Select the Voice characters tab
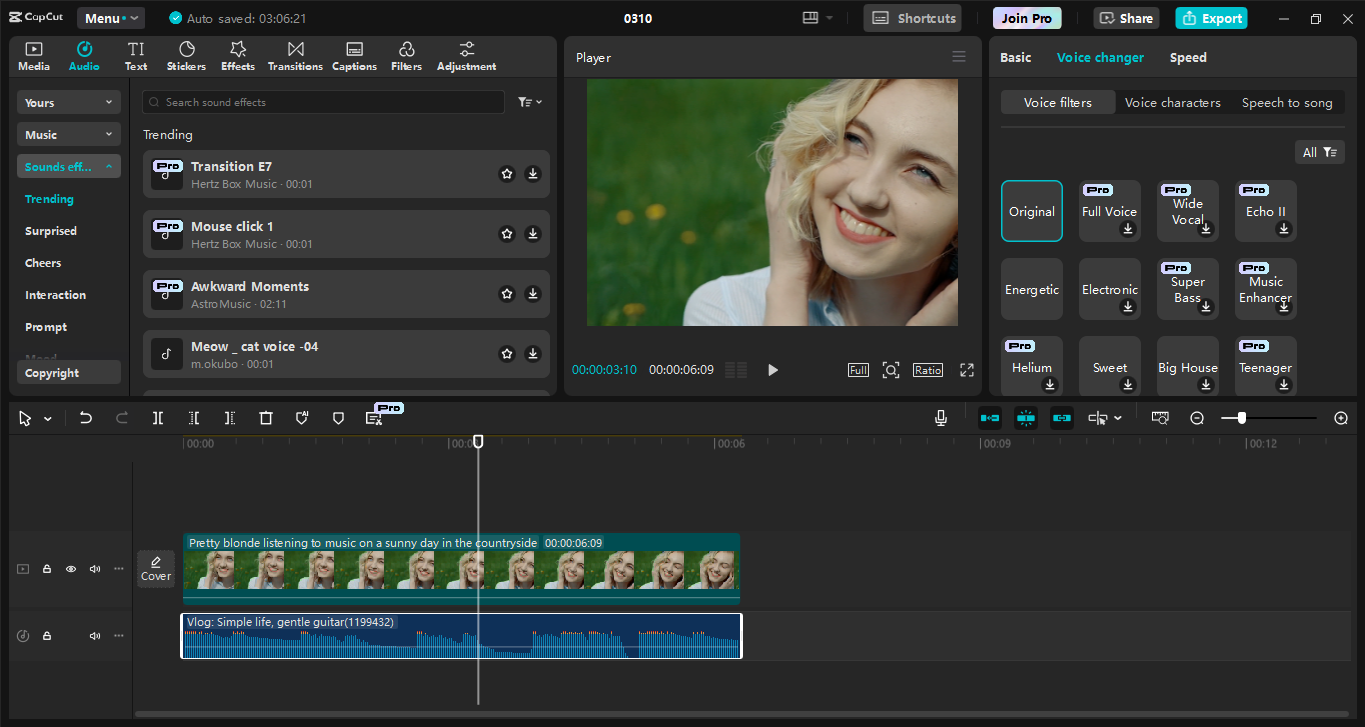1365x727 pixels. [1172, 103]
